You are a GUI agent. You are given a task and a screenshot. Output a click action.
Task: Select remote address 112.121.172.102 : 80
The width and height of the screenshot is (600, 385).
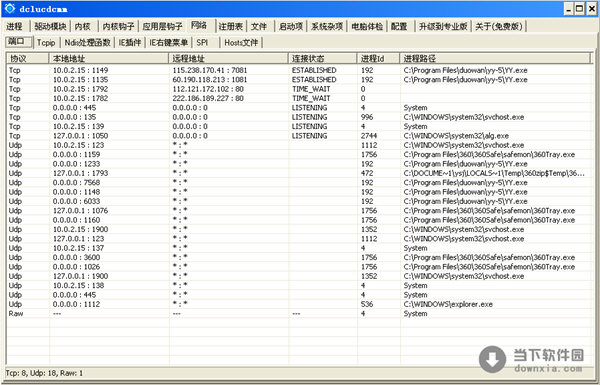[208, 89]
